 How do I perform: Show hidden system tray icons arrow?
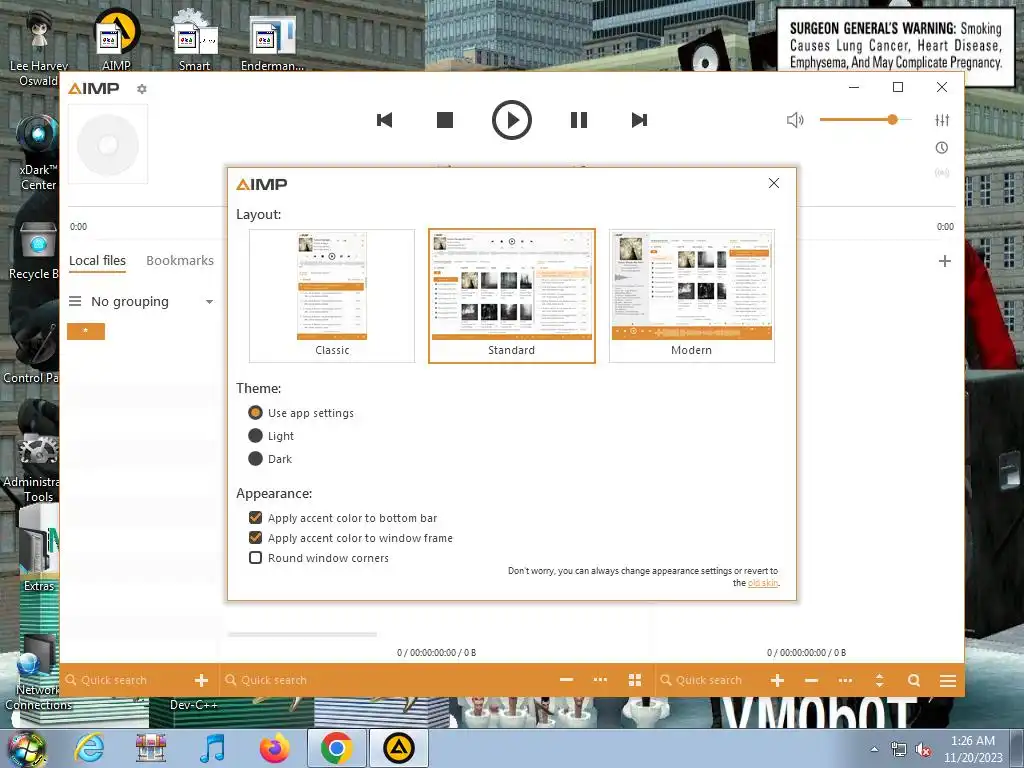(x=874, y=749)
